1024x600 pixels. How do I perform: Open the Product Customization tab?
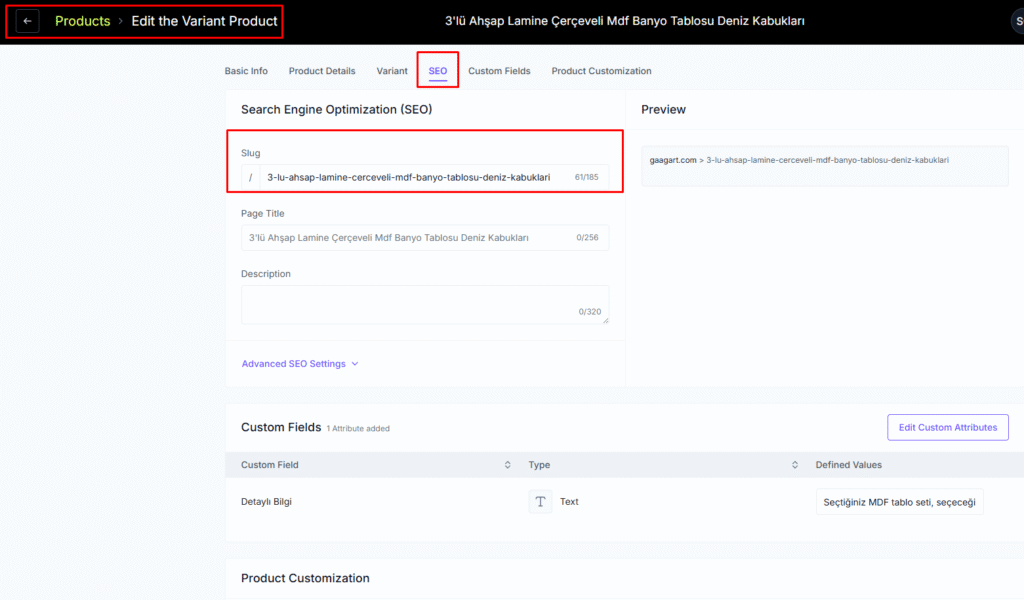[601, 71]
